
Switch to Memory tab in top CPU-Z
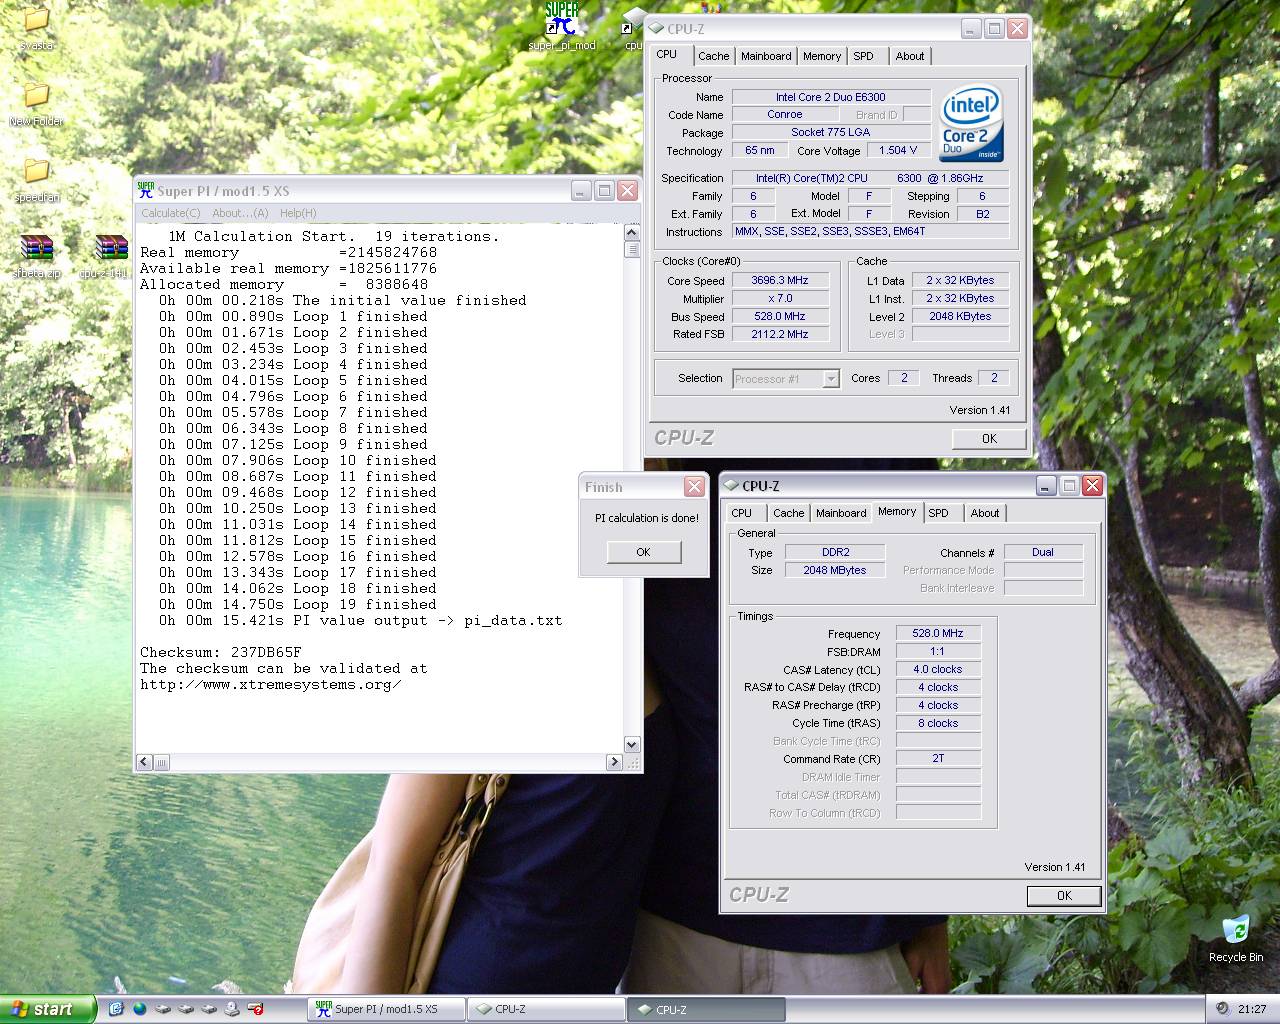tap(822, 56)
